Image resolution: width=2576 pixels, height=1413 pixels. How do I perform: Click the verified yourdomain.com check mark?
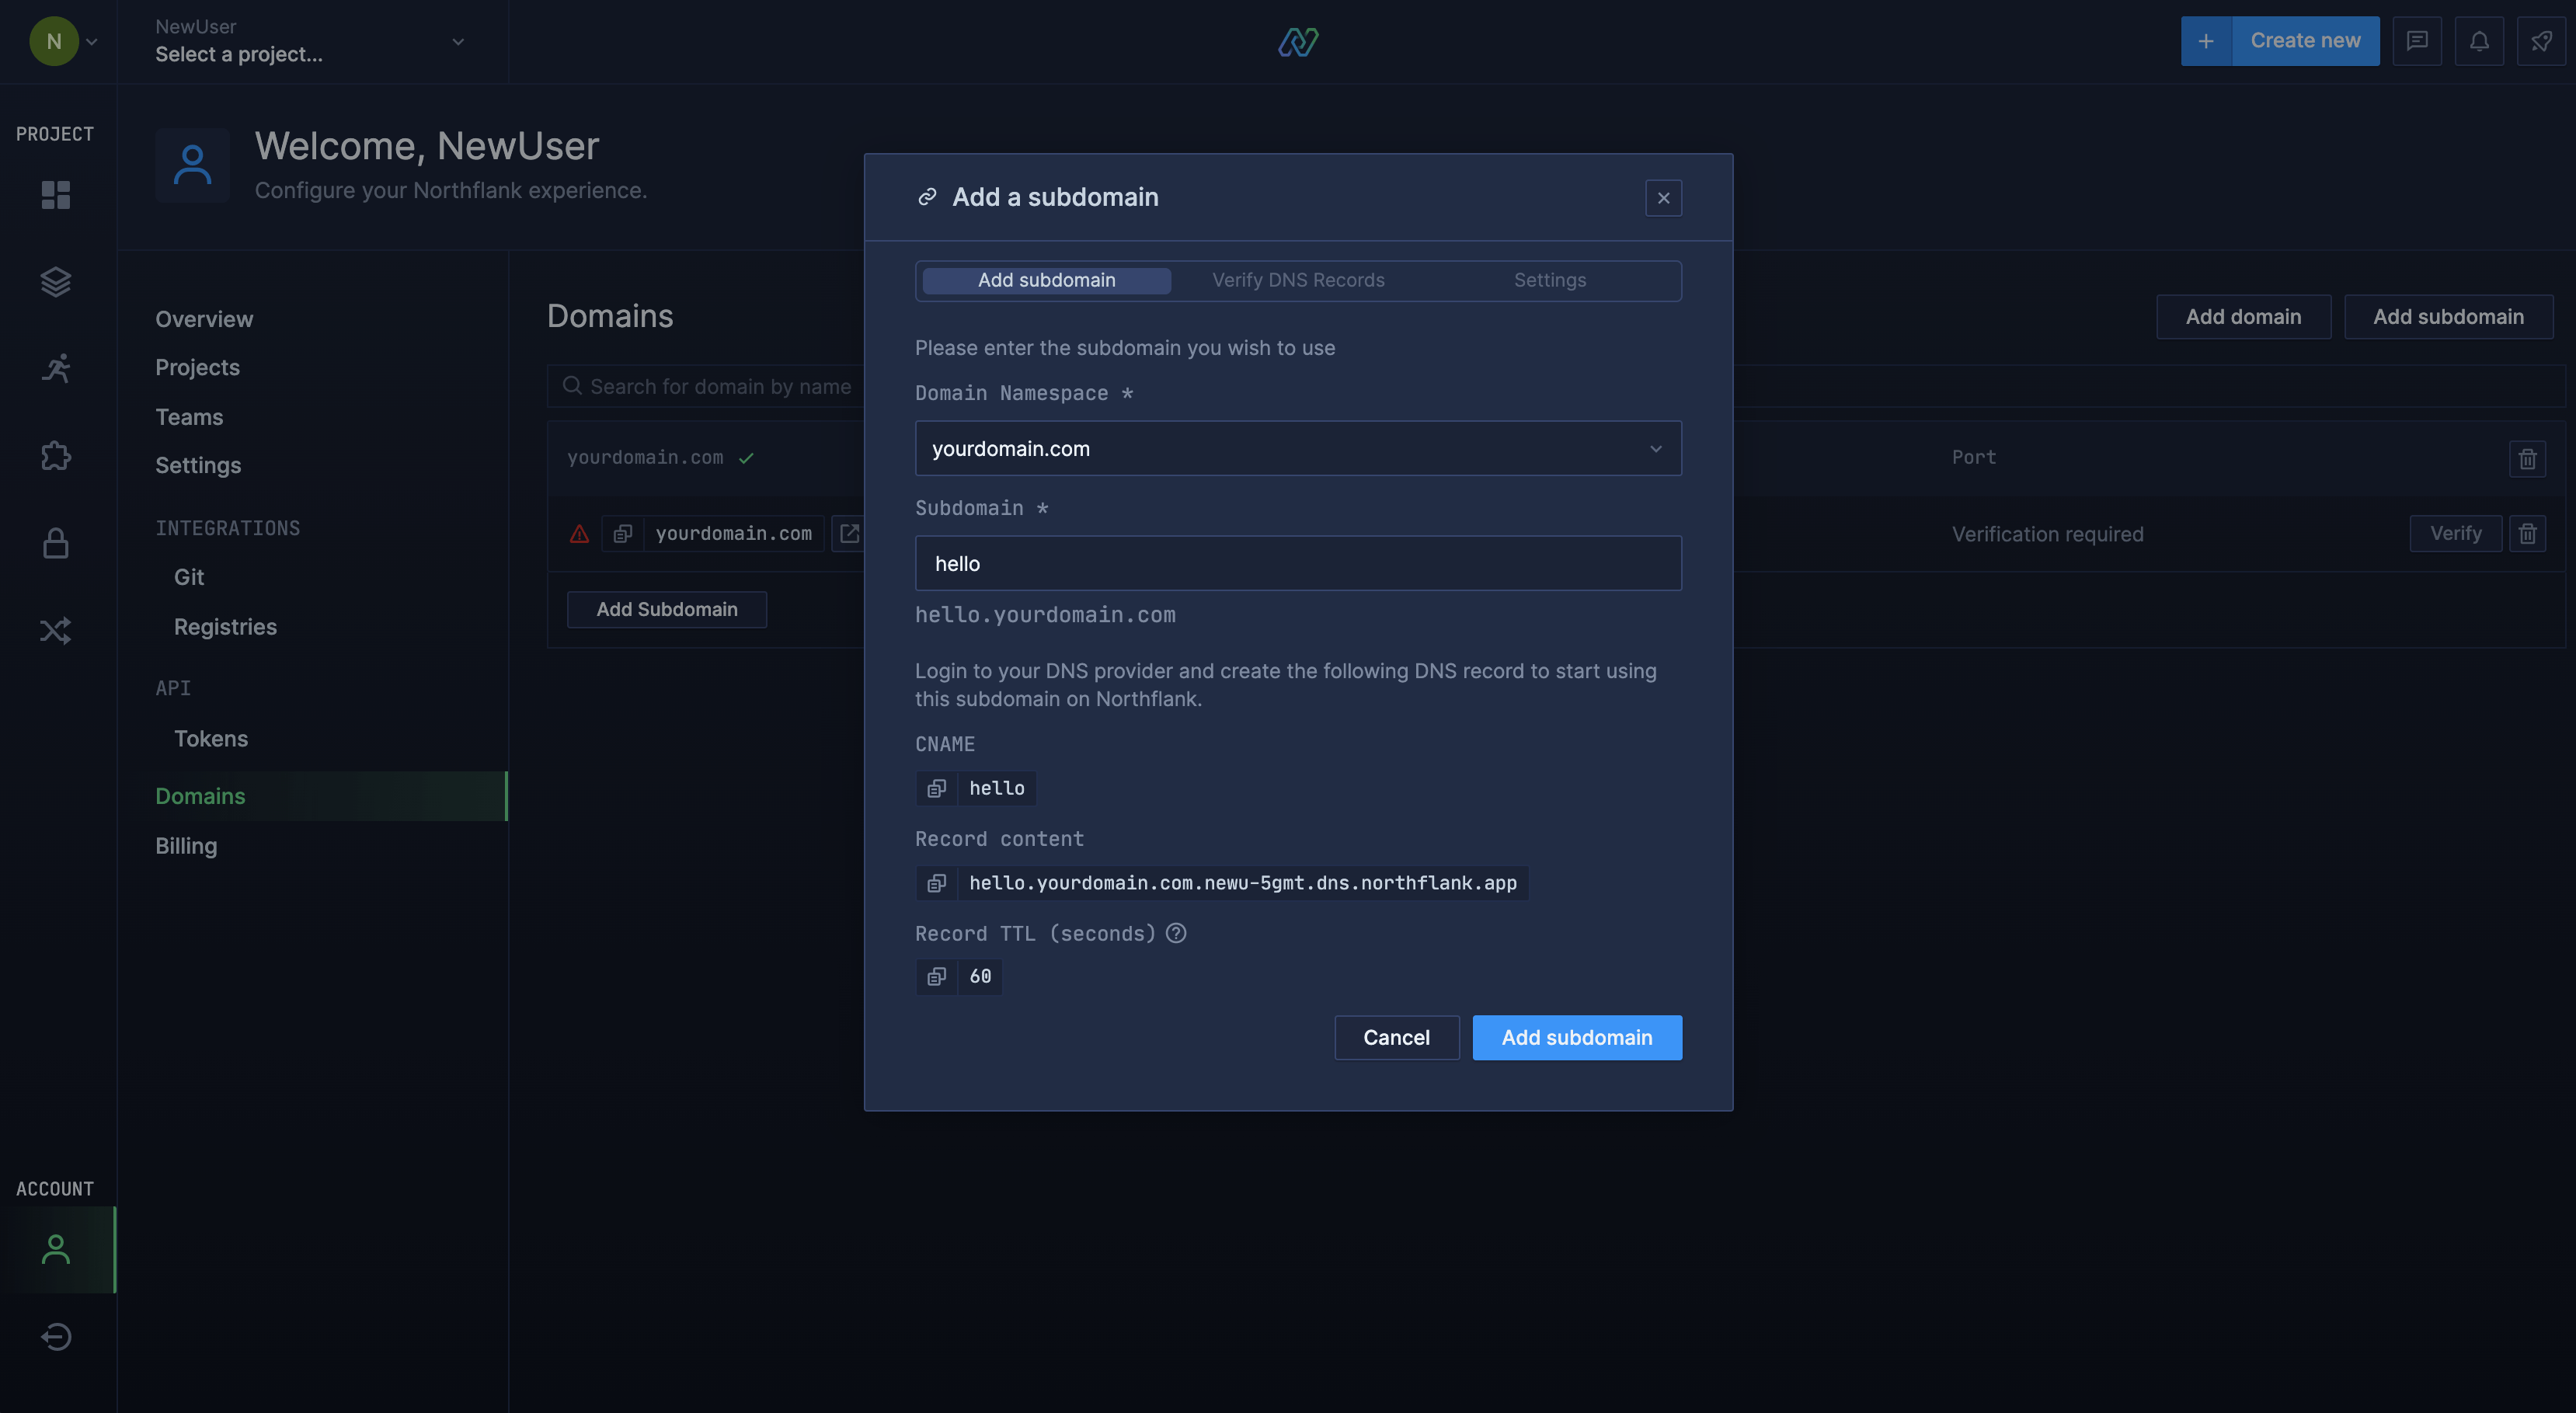tap(746, 458)
